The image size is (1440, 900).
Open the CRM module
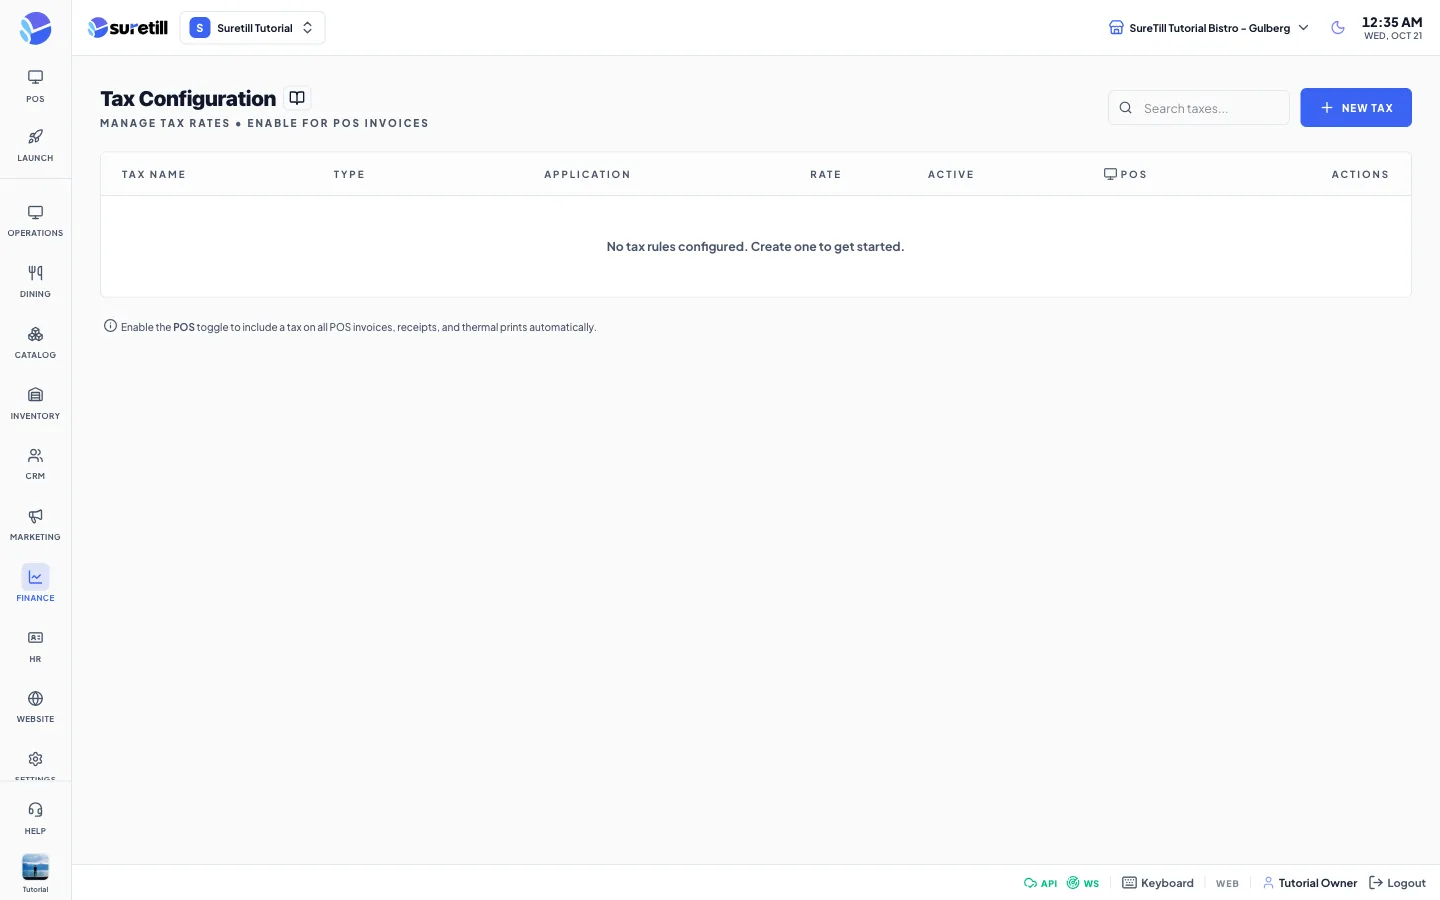click(35, 464)
